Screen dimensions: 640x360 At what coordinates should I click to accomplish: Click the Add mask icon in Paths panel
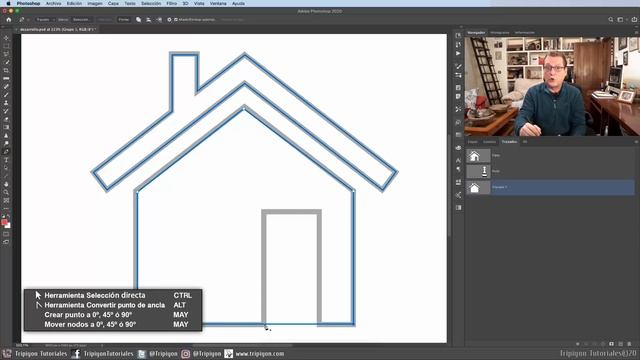pos(611,344)
